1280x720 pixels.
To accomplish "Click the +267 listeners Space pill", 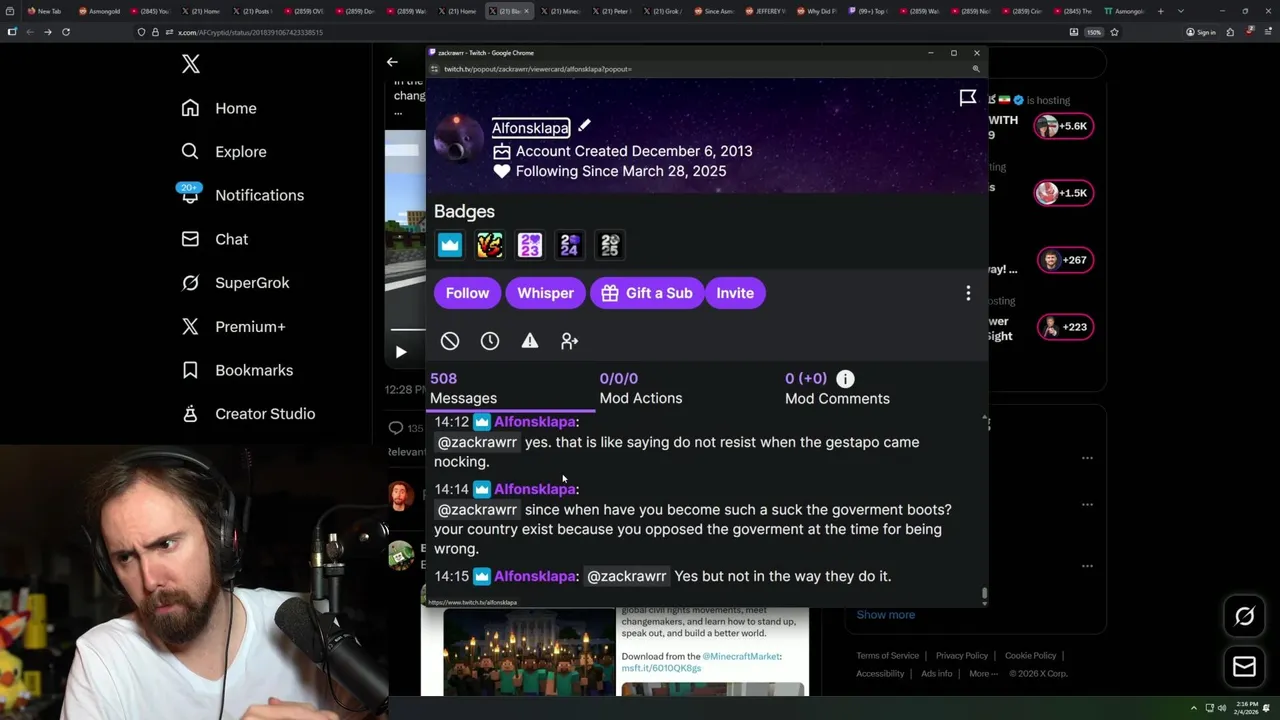I will point(1063,260).
